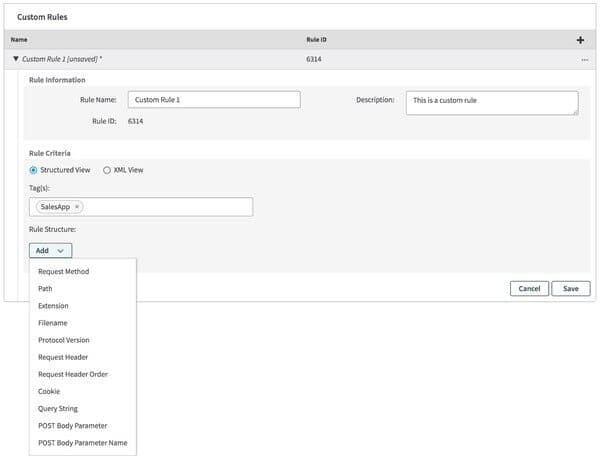
Task: Choose Request Method from the Add menu
Action: click(x=64, y=271)
